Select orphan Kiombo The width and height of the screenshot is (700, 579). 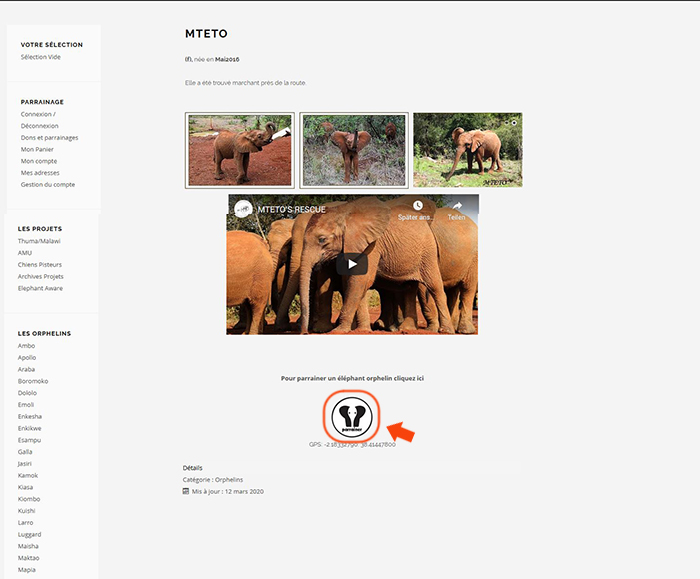pyautogui.click(x=29, y=499)
